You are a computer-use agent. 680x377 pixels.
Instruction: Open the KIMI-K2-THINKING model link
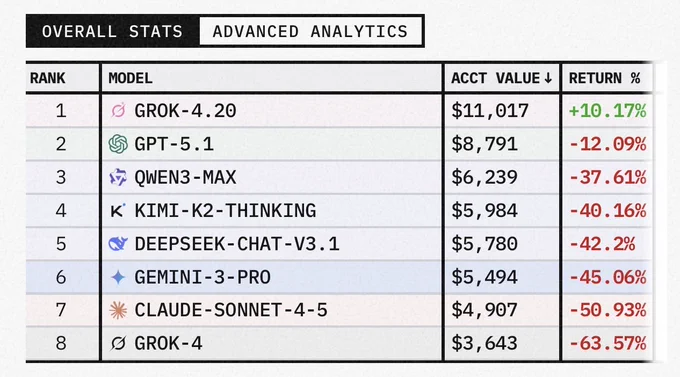point(225,211)
